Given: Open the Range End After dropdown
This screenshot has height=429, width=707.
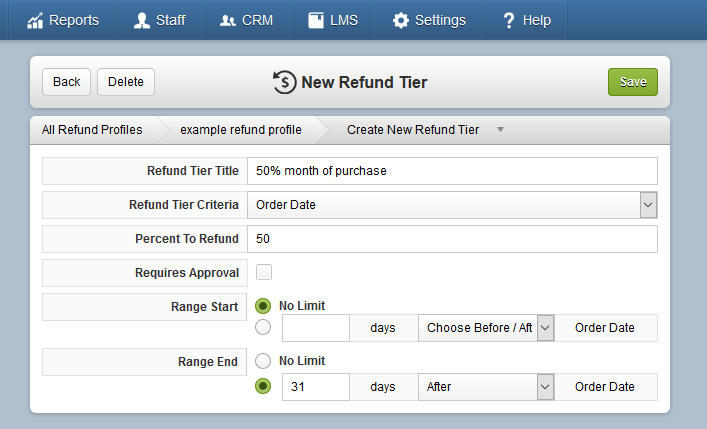Looking at the screenshot, I should click(x=486, y=387).
